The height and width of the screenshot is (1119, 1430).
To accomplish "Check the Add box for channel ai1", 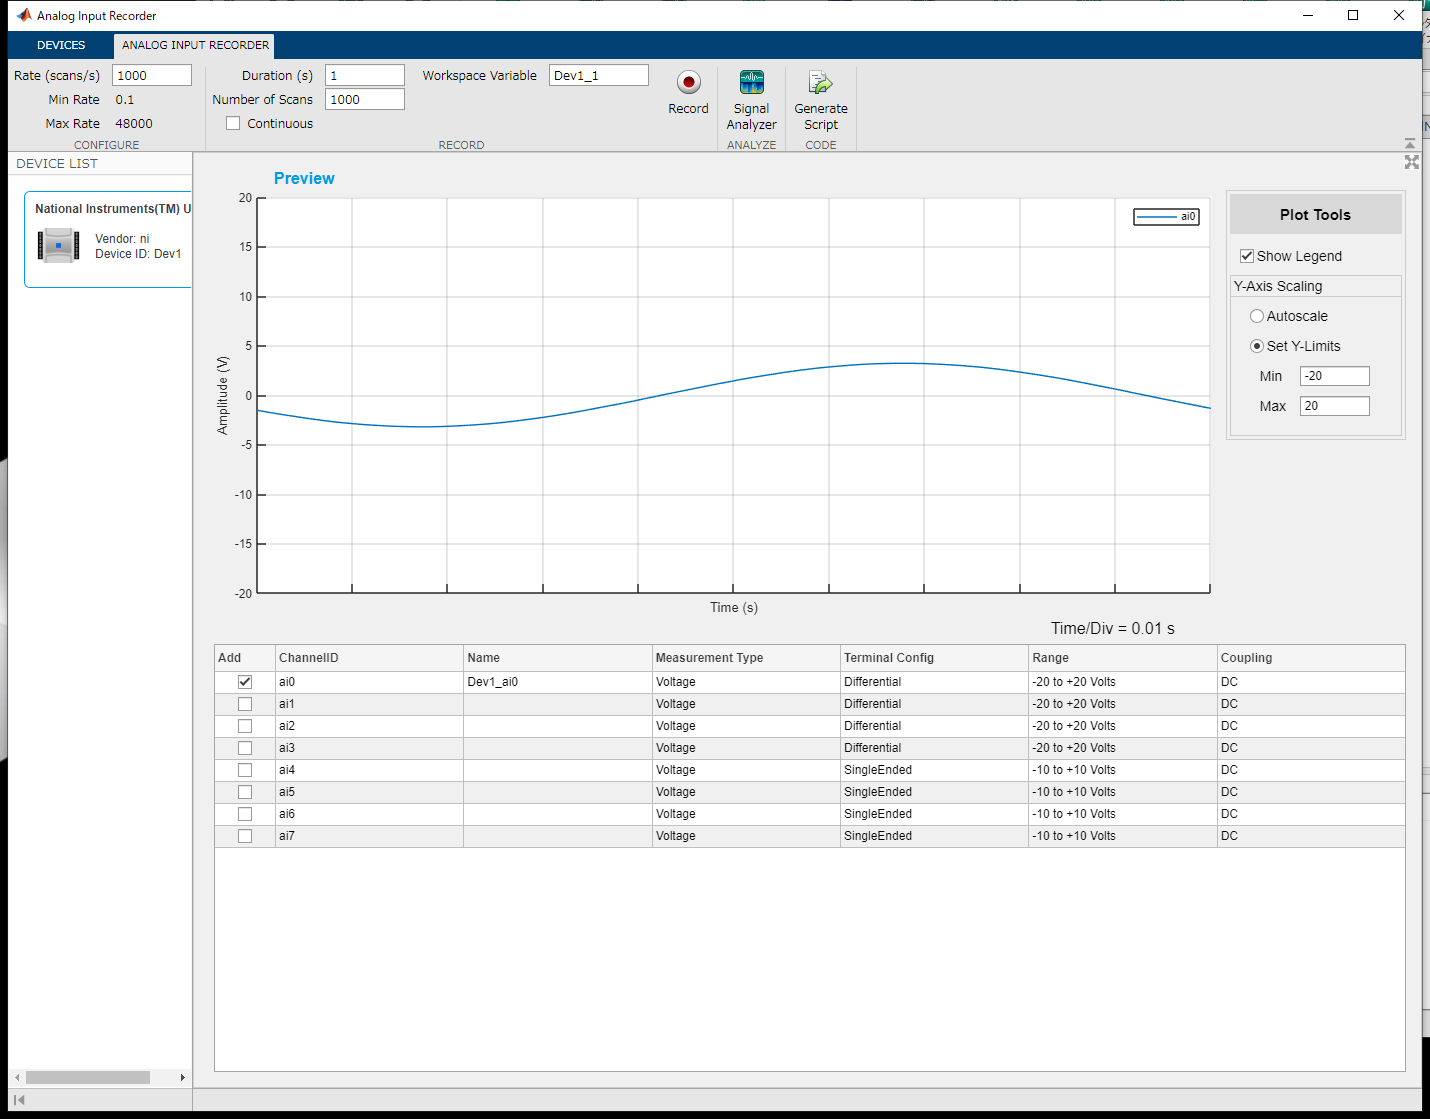I will 244,703.
